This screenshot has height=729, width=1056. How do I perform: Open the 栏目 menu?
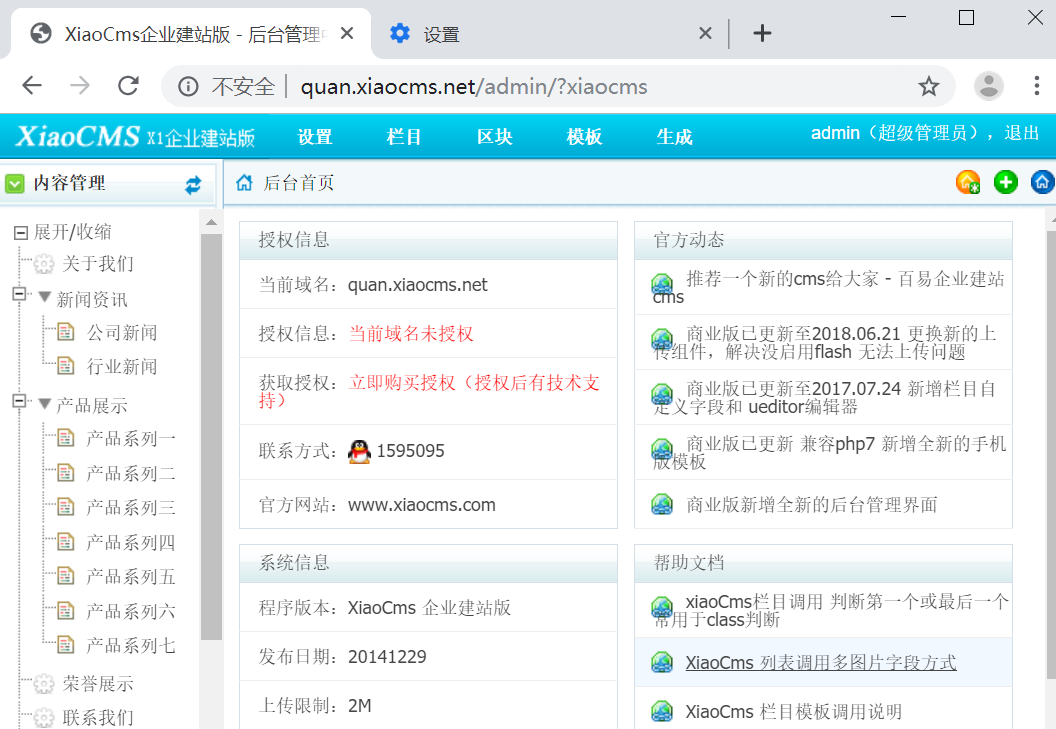point(404,137)
